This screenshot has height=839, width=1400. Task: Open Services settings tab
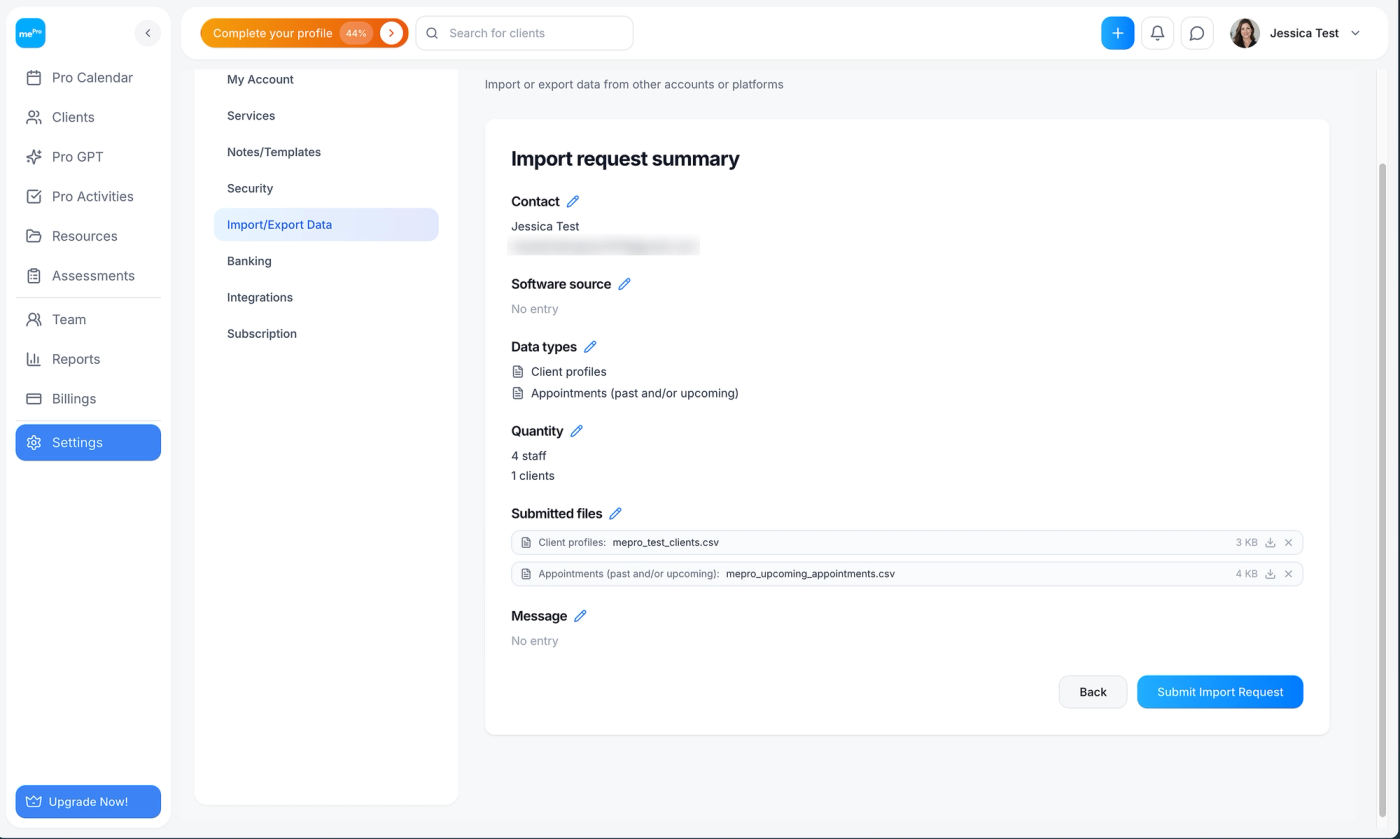tap(326, 116)
